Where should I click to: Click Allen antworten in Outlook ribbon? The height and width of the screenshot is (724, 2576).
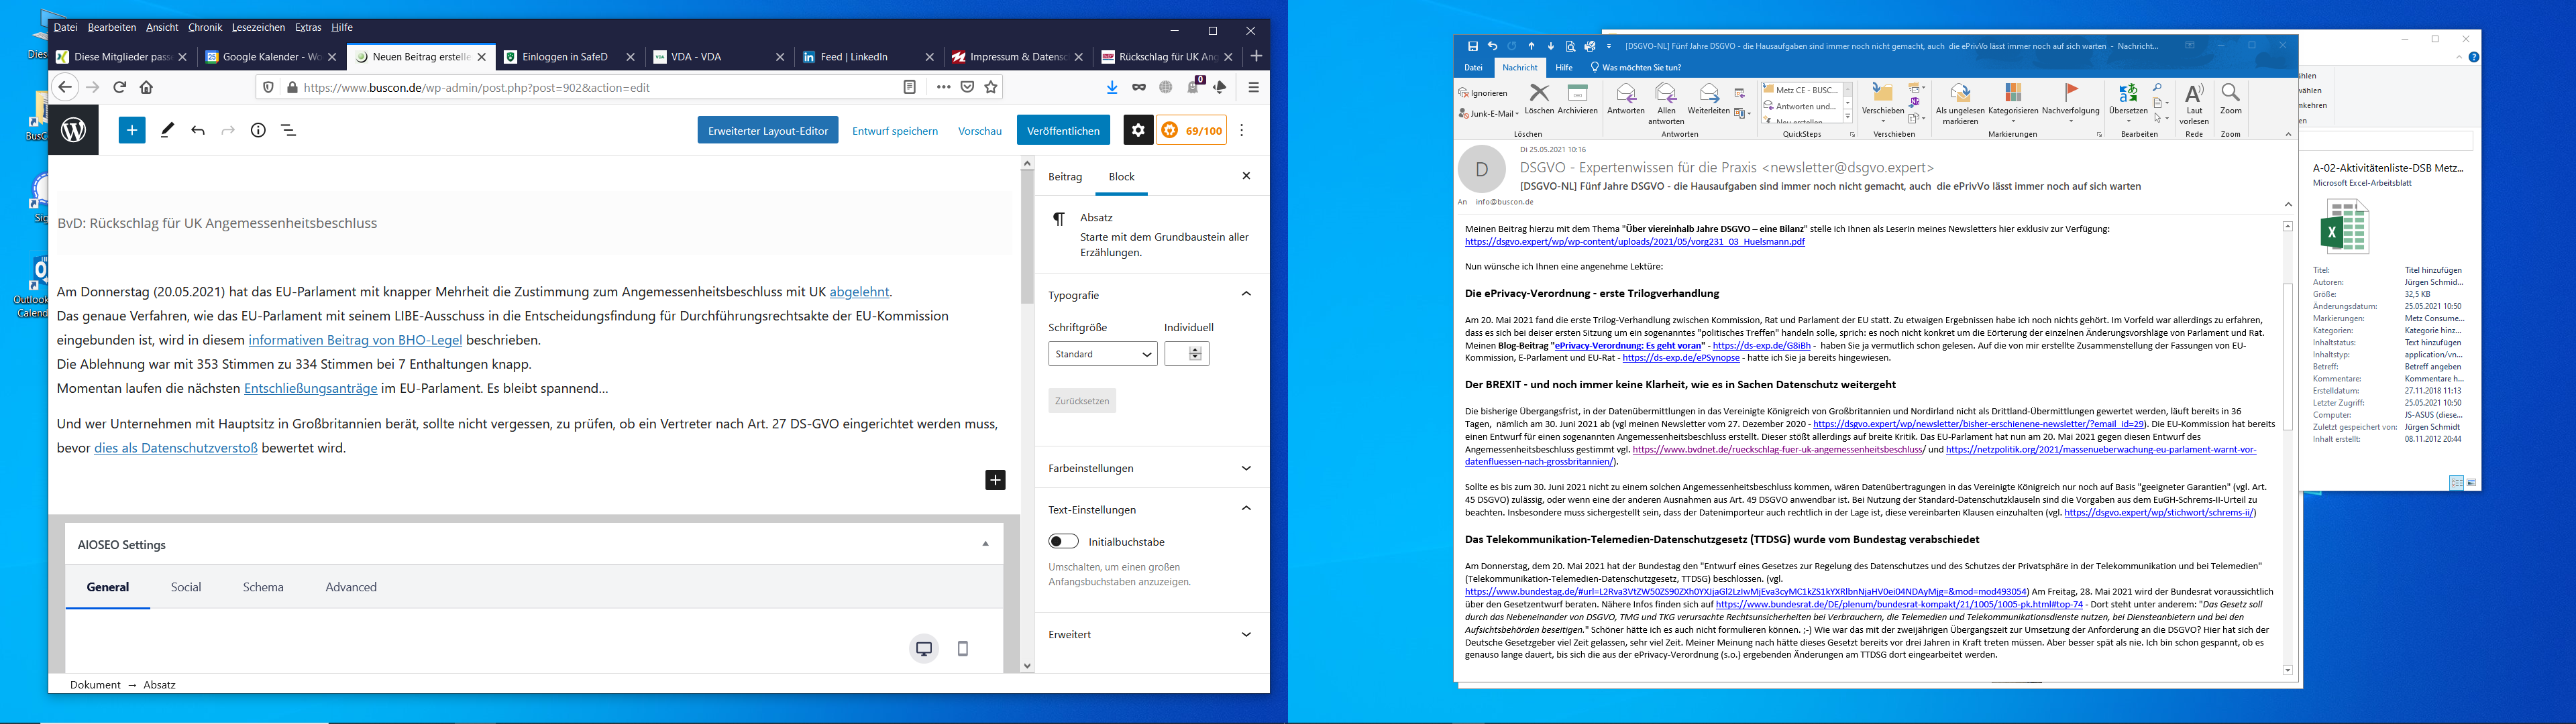1666,104
